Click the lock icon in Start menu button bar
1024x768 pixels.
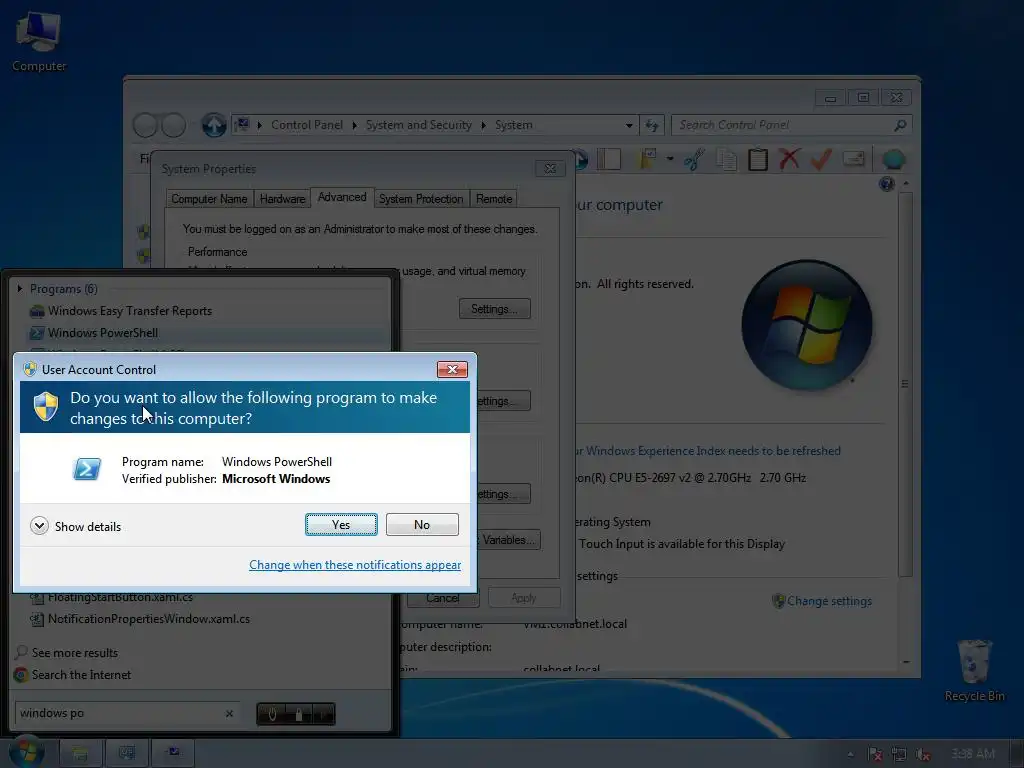[x=298, y=714]
